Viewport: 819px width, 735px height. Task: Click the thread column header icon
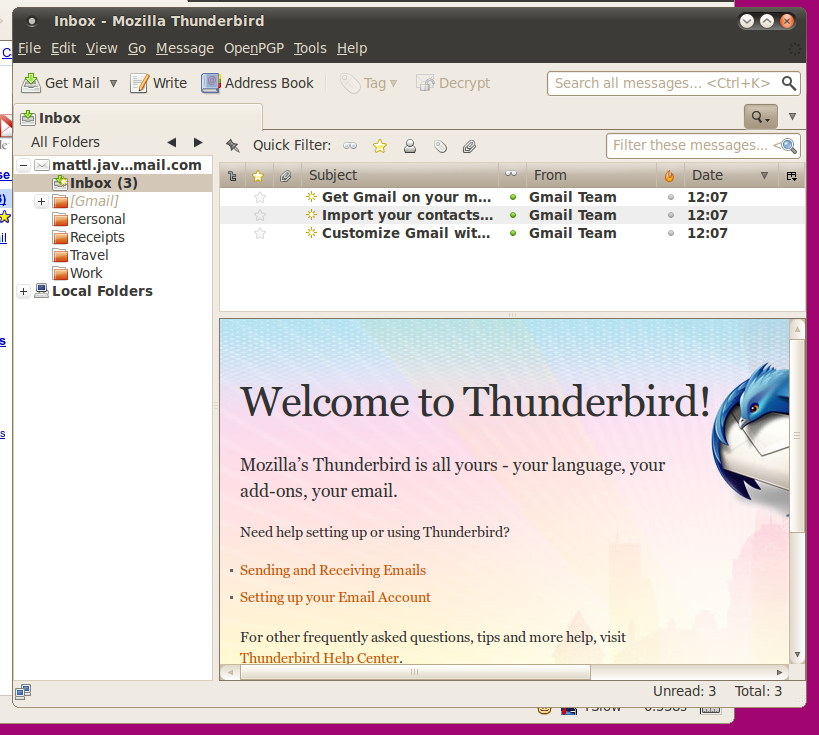tap(232, 176)
